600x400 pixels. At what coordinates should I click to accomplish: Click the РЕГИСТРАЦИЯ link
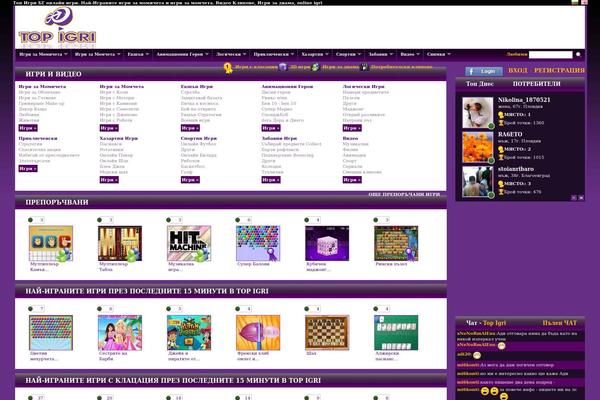point(559,70)
